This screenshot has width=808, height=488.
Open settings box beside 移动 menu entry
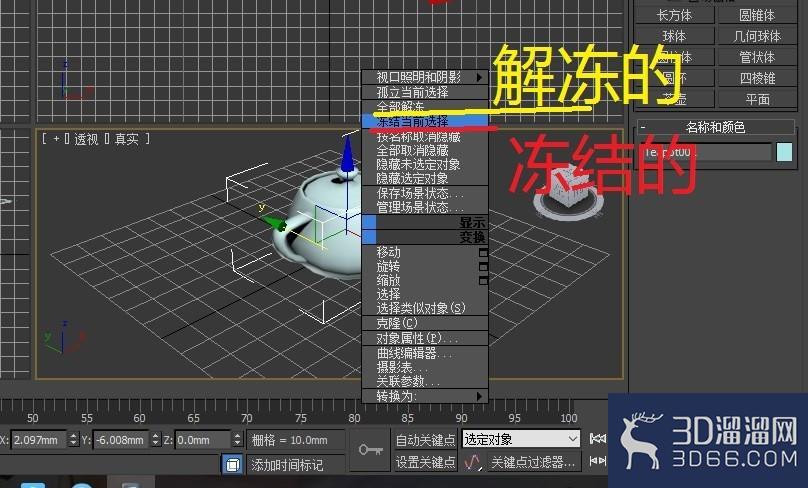tap(483, 253)
